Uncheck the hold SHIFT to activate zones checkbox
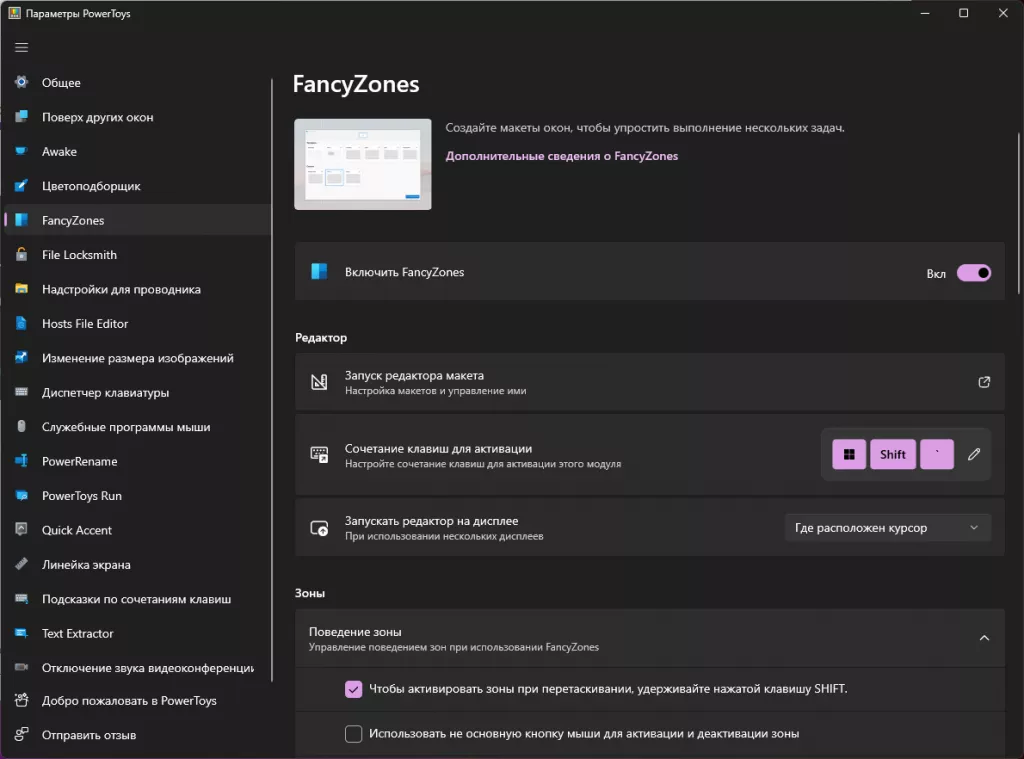Image resolution: width=1024 pixels, height=759 pixels. pyautogui.click(x=353, y=689)
